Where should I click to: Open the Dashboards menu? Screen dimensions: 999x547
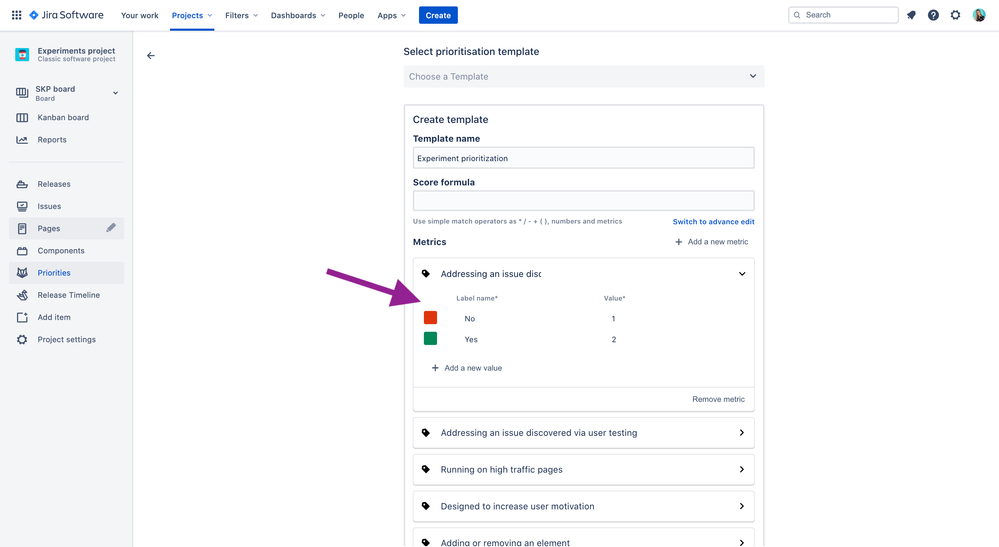(298, 15)
